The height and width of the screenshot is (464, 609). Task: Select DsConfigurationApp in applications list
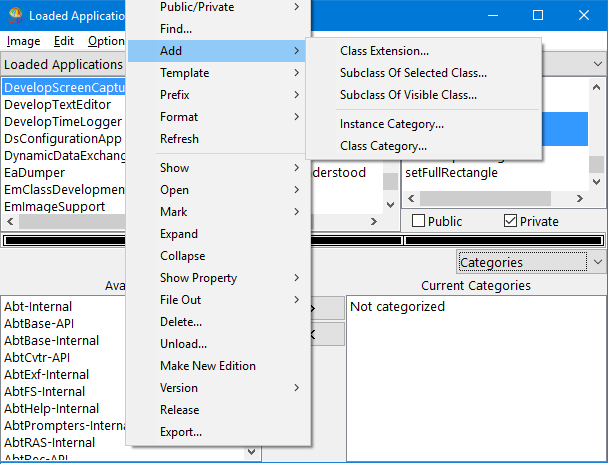point(62,139)
